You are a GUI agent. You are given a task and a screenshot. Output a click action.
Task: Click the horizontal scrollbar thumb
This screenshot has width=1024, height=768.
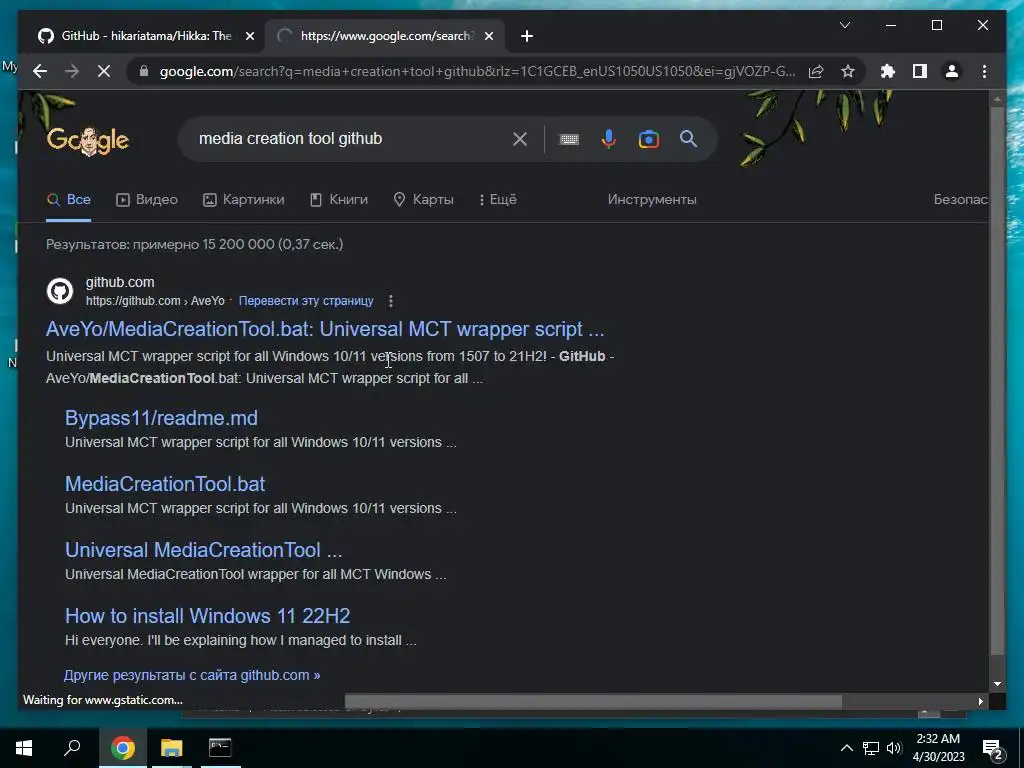(593, 701)
